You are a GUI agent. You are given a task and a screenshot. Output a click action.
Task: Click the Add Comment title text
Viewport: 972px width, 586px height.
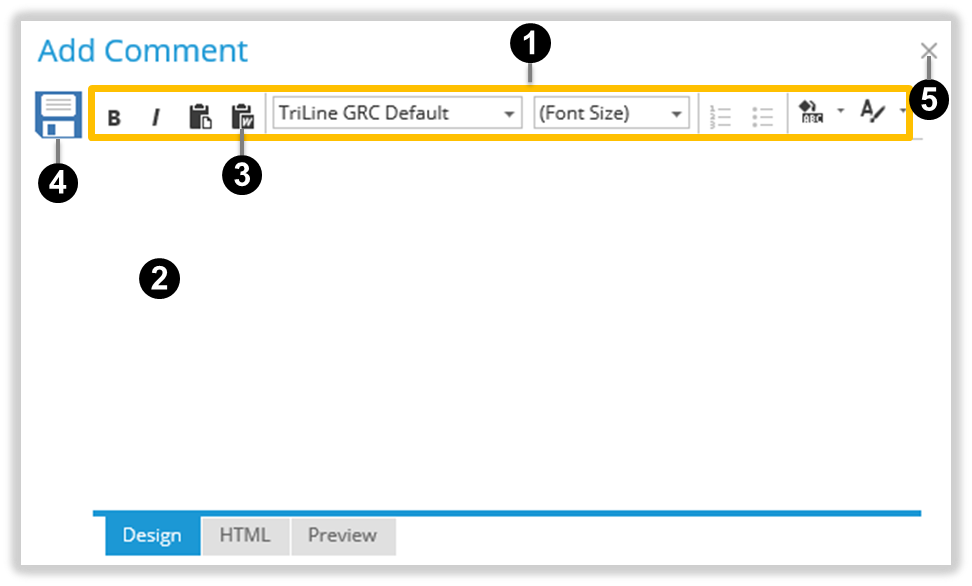[x=143, y=50]
